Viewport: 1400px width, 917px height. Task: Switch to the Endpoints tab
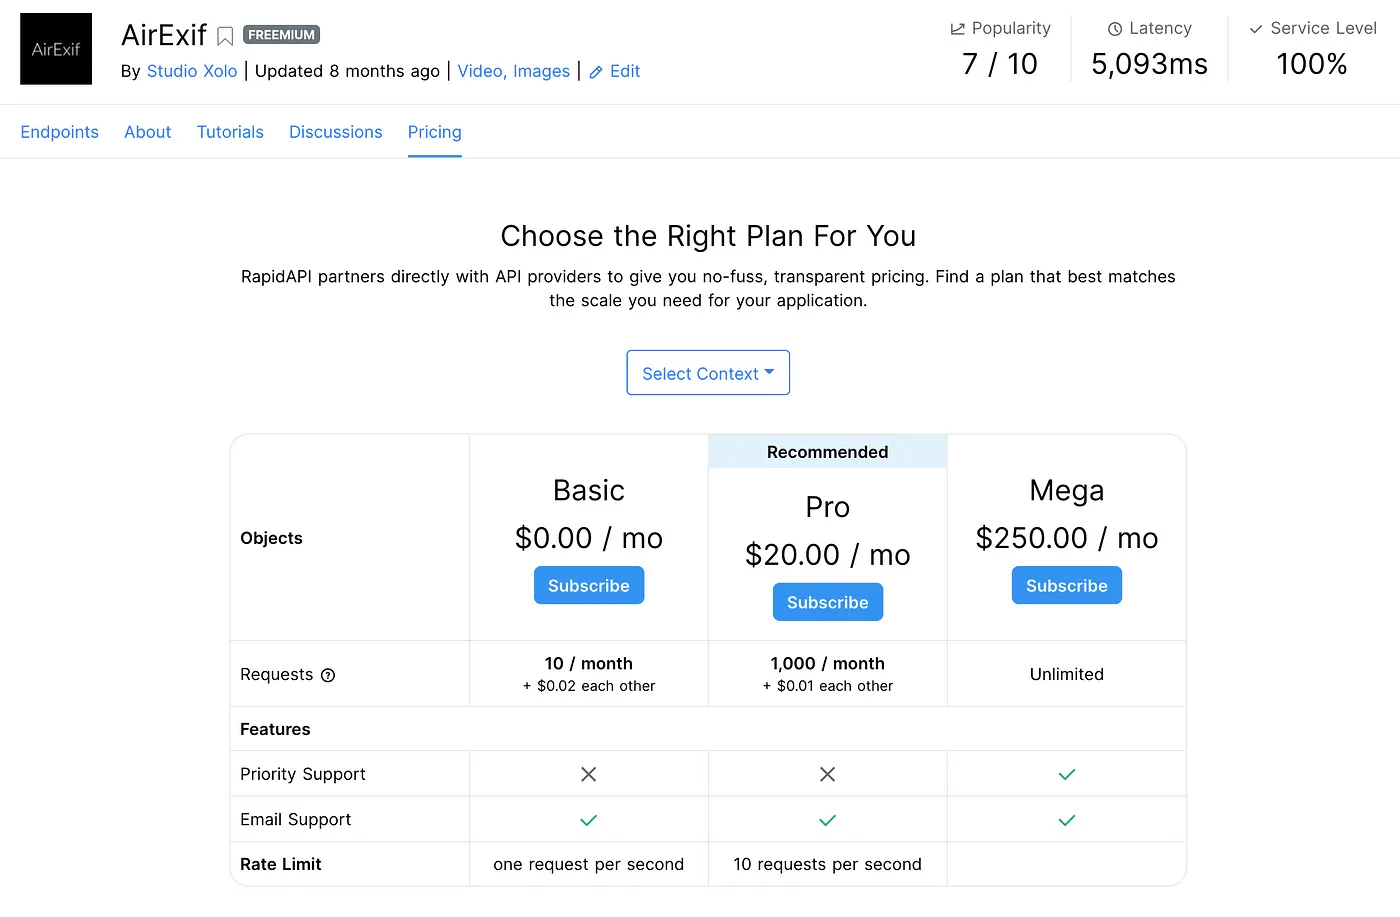pos(60,132)
